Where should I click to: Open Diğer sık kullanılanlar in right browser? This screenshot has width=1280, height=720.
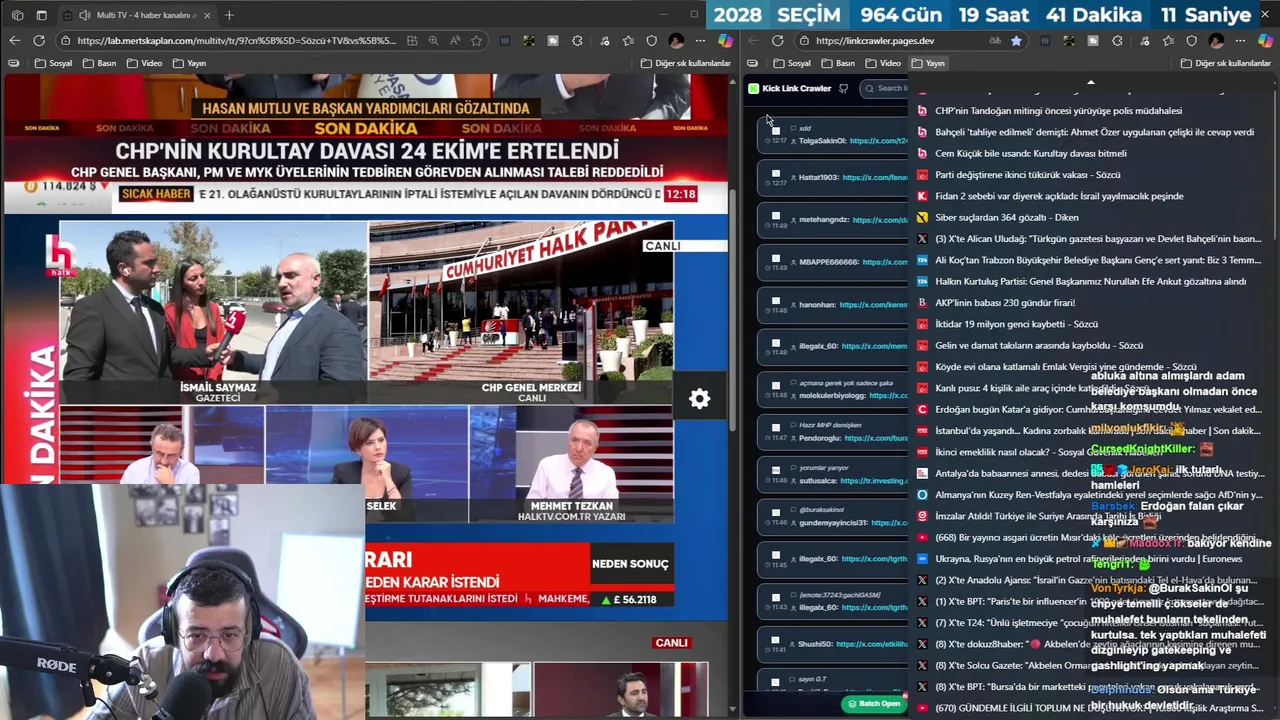[1225, 63]
